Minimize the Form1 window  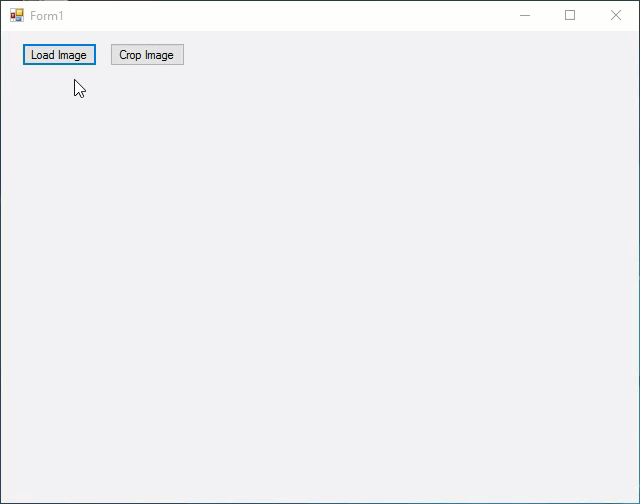(525, 16)
